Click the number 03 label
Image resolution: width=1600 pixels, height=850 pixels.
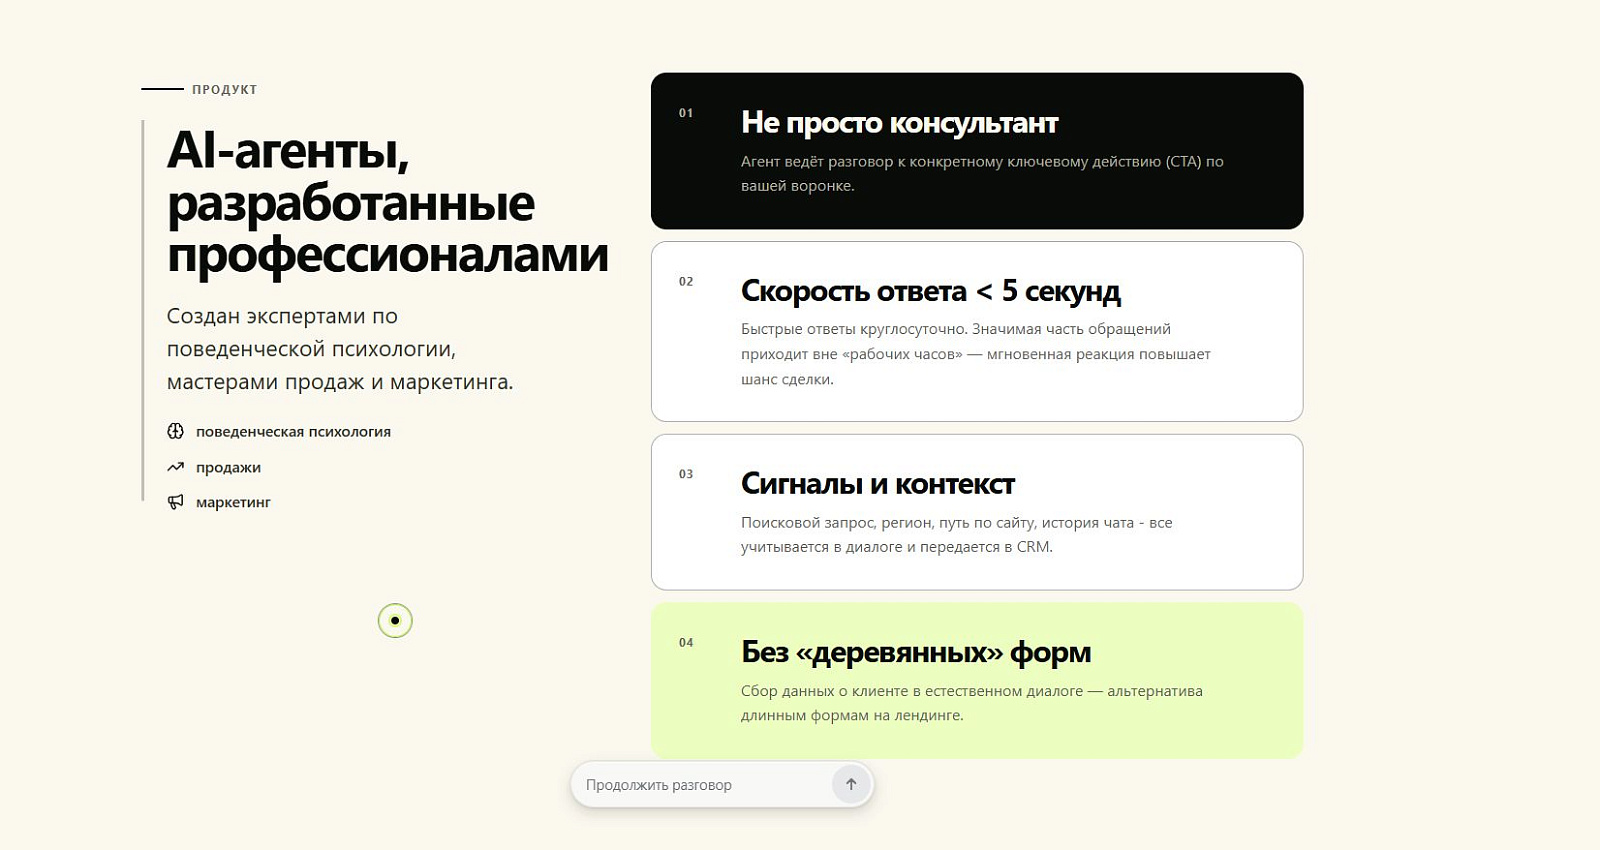(686, 474)
